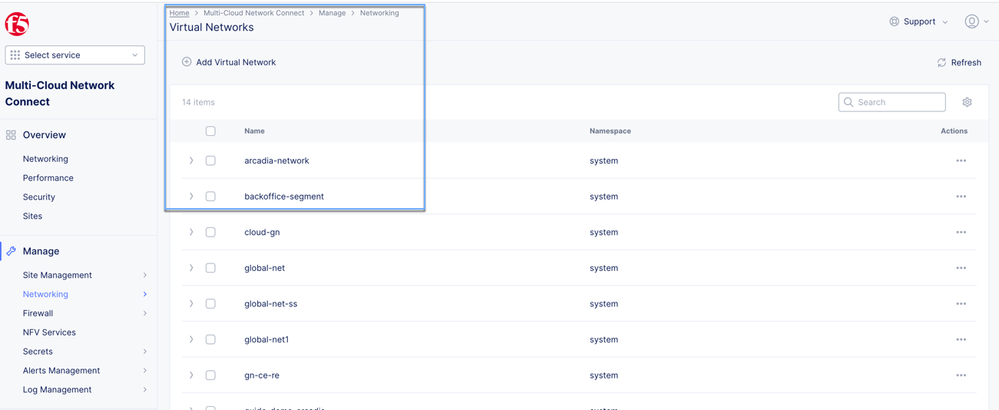Click the Manage breadcrumb
This screenshot has height=410, width=999.
click(x=333, y=13)
